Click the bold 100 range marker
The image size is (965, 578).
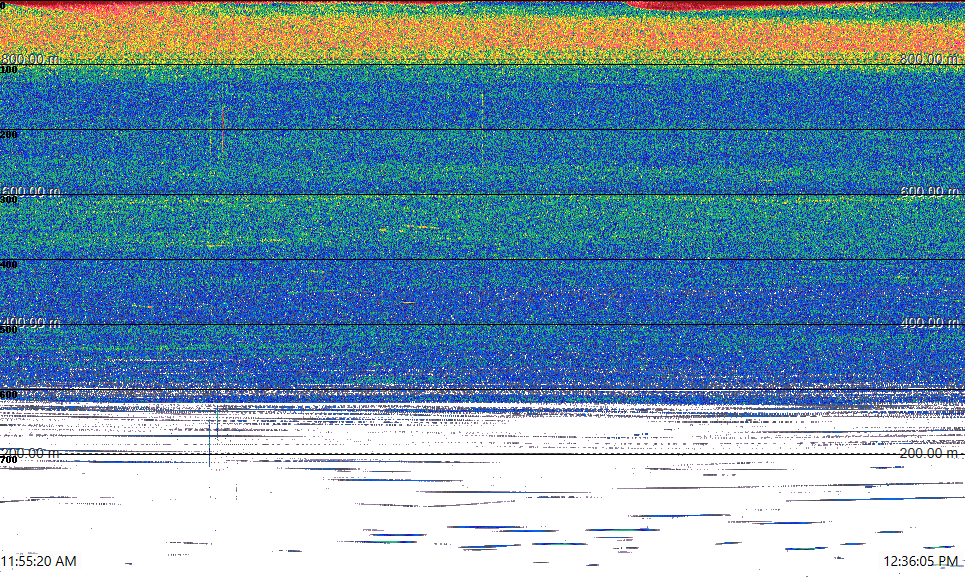point(9,70)
